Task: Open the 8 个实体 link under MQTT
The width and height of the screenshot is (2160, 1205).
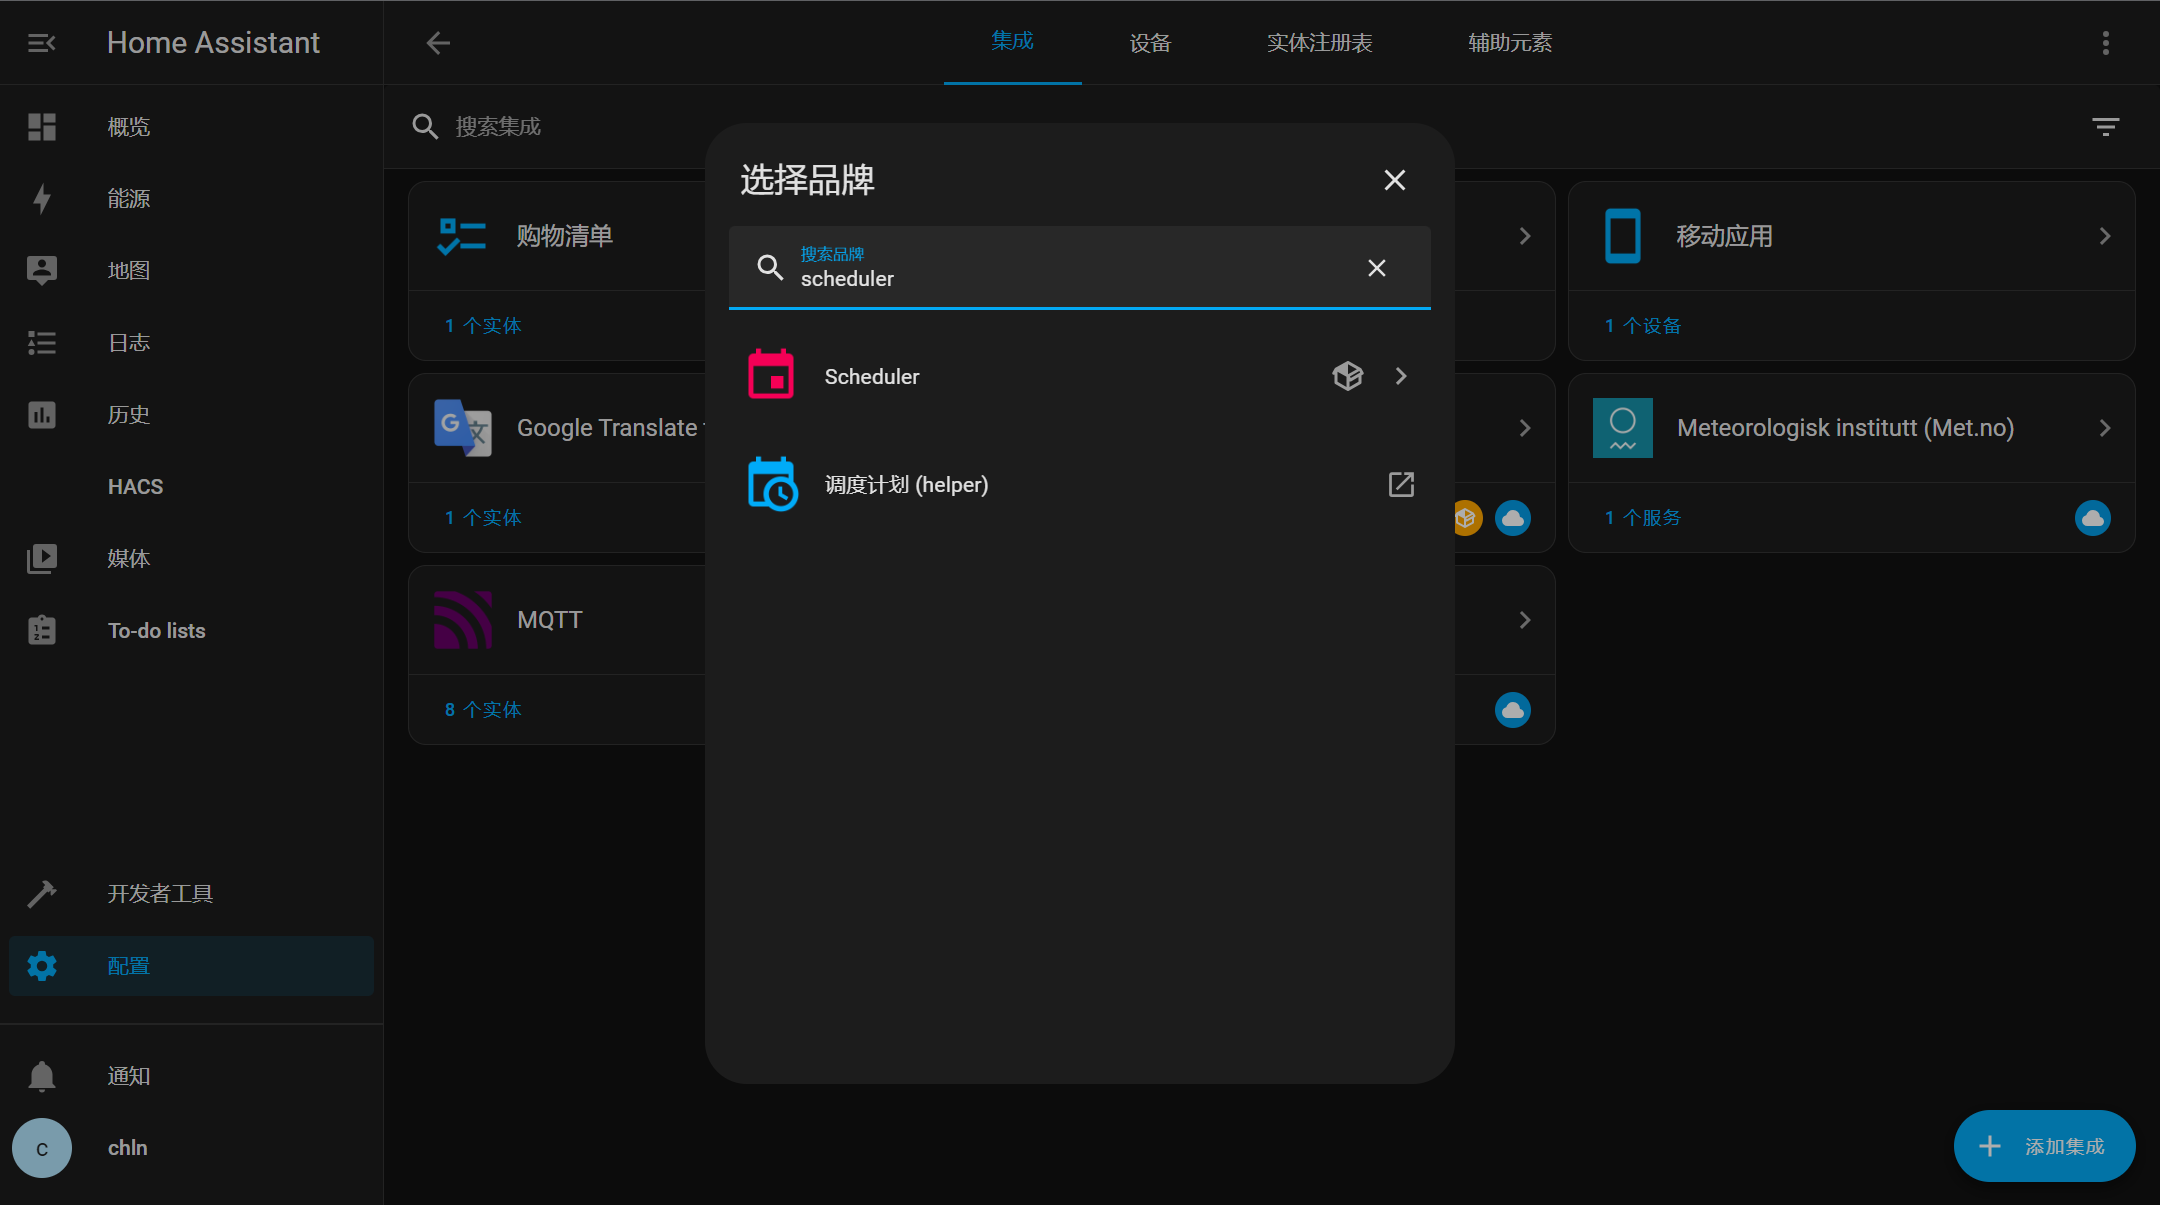Action: click(482, 710)
